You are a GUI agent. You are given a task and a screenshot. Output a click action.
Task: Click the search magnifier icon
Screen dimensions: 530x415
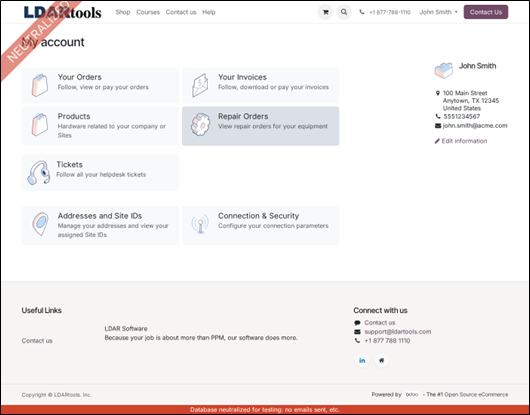[x=344, y=12]
